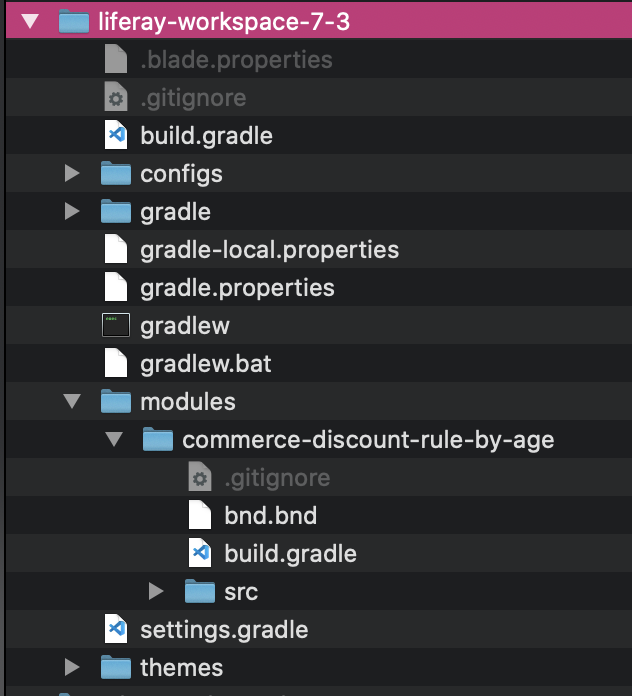This screenshot has height=696, width=632.
Task: Select the gradle folder name
Action: coord(175,212)
